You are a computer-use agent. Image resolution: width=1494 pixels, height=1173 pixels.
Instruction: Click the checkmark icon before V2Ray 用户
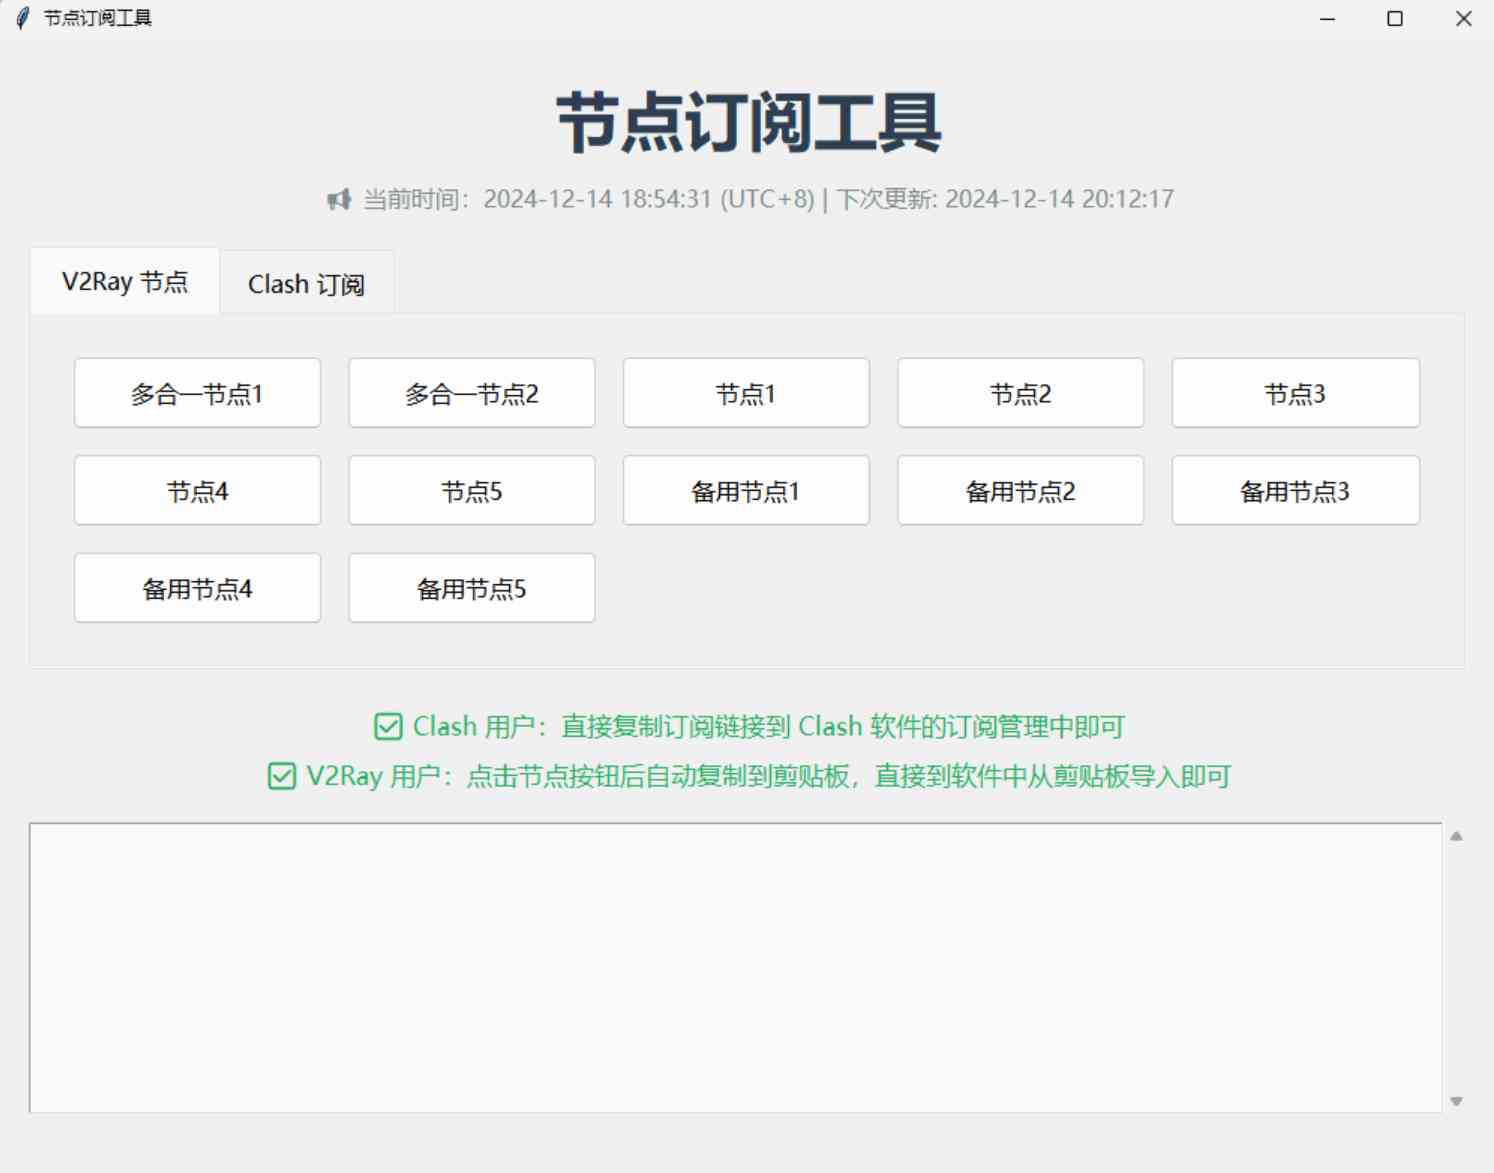click(282, 776)
